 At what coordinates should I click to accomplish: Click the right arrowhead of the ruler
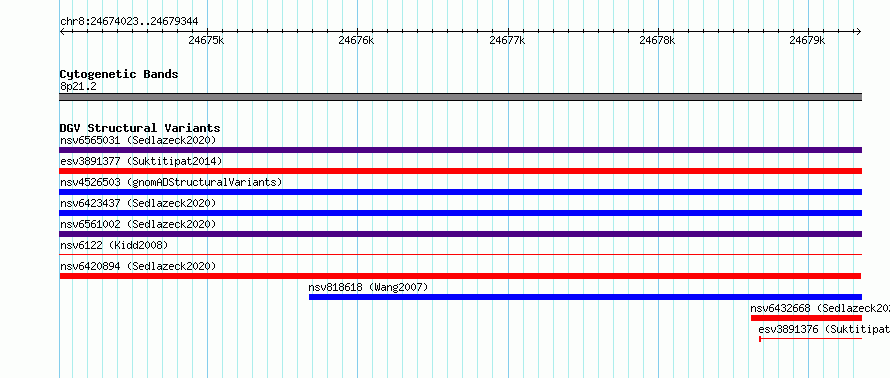coord(859,32)
